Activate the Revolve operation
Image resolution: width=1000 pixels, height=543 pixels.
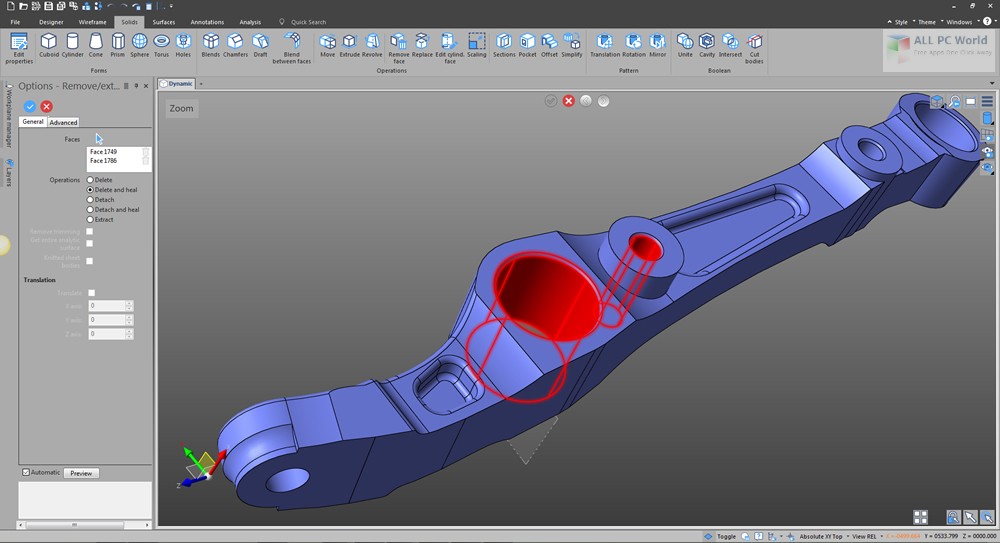click(372, 45)
